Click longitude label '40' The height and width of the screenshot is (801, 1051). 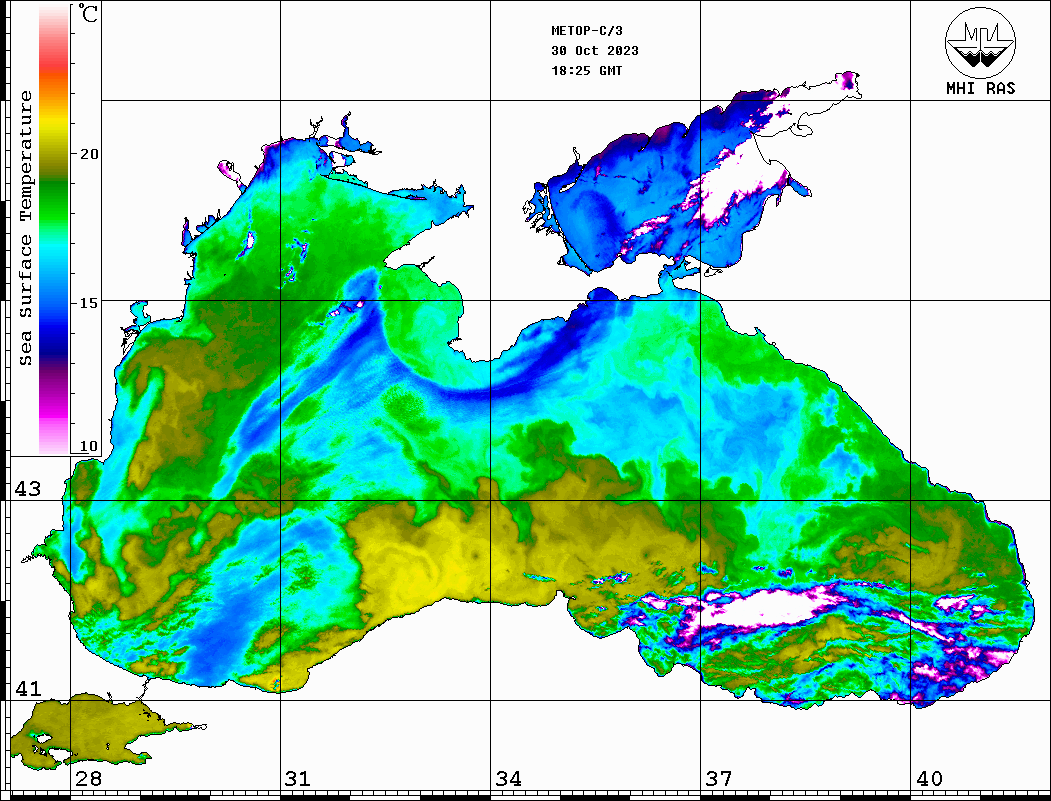tap(929, 779)
